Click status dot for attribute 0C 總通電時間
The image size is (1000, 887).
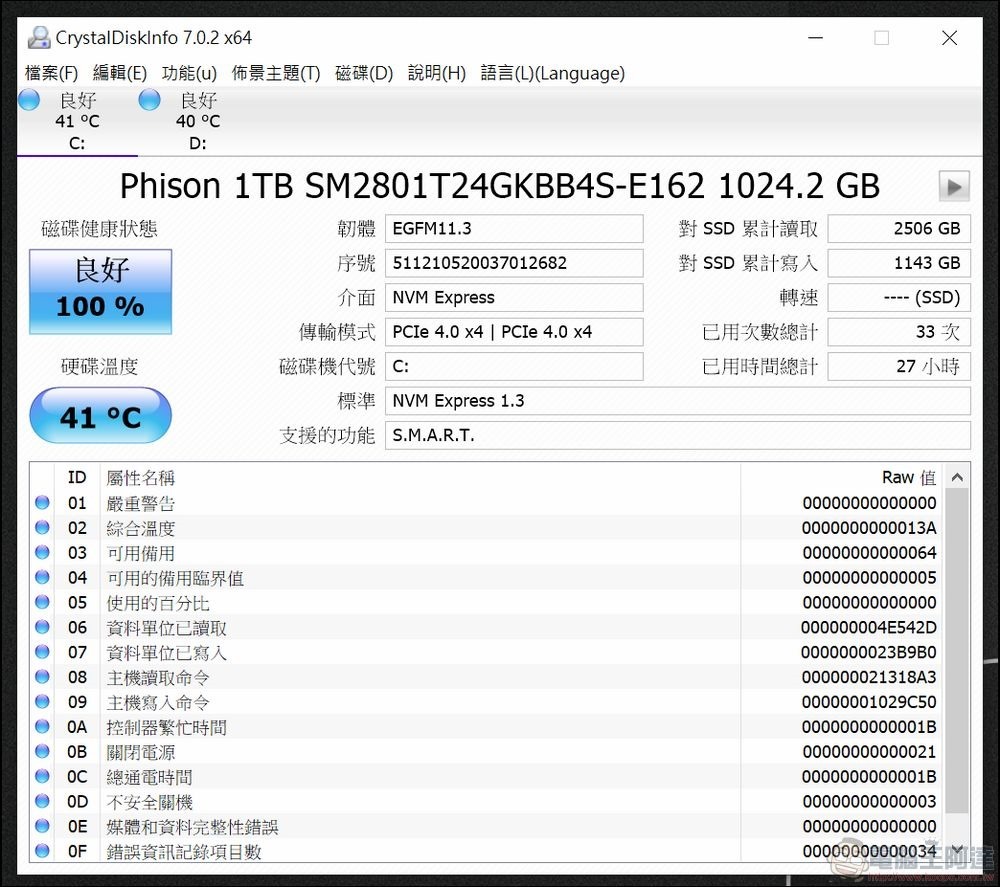(x=43, y=776)
